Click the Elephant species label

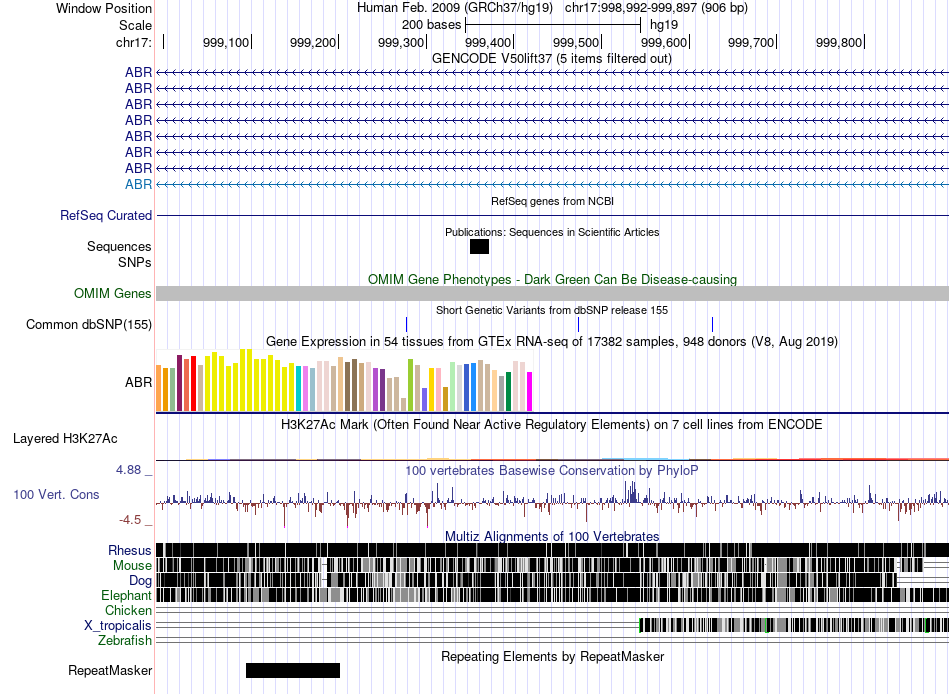point(126,595)
